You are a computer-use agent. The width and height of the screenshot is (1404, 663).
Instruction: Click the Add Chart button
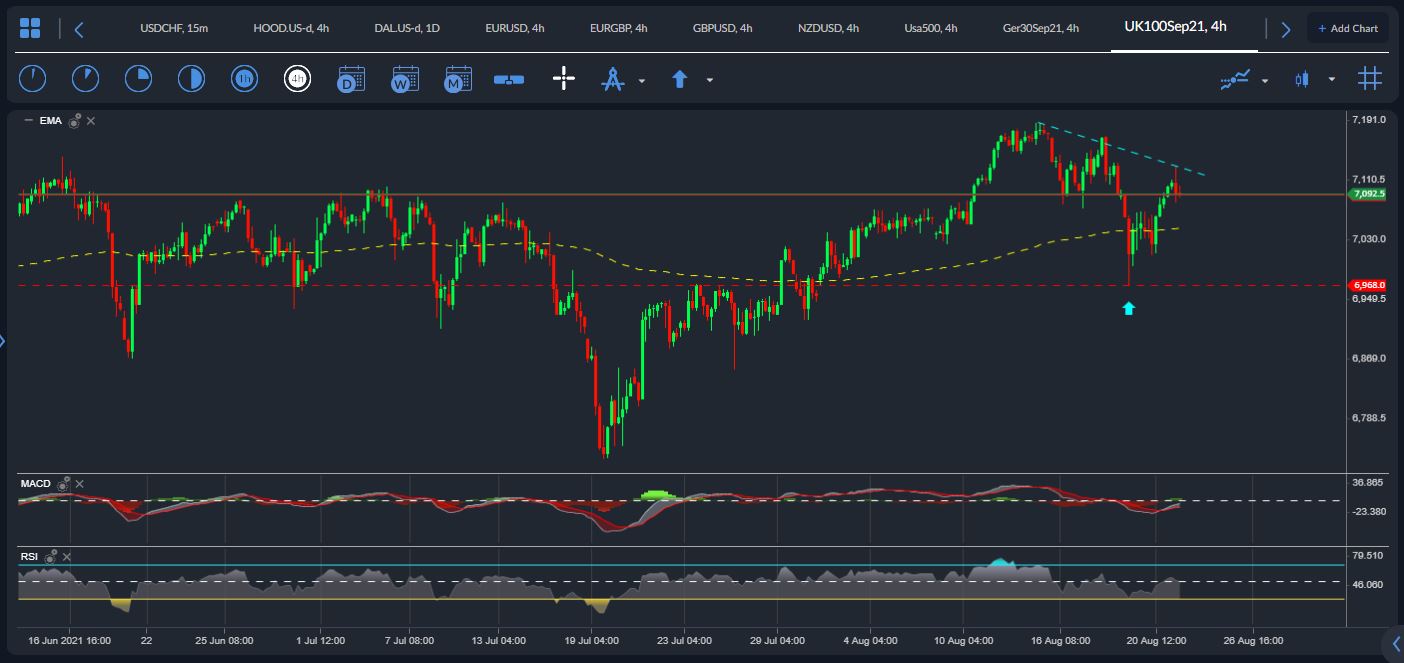click(1347, 28)
